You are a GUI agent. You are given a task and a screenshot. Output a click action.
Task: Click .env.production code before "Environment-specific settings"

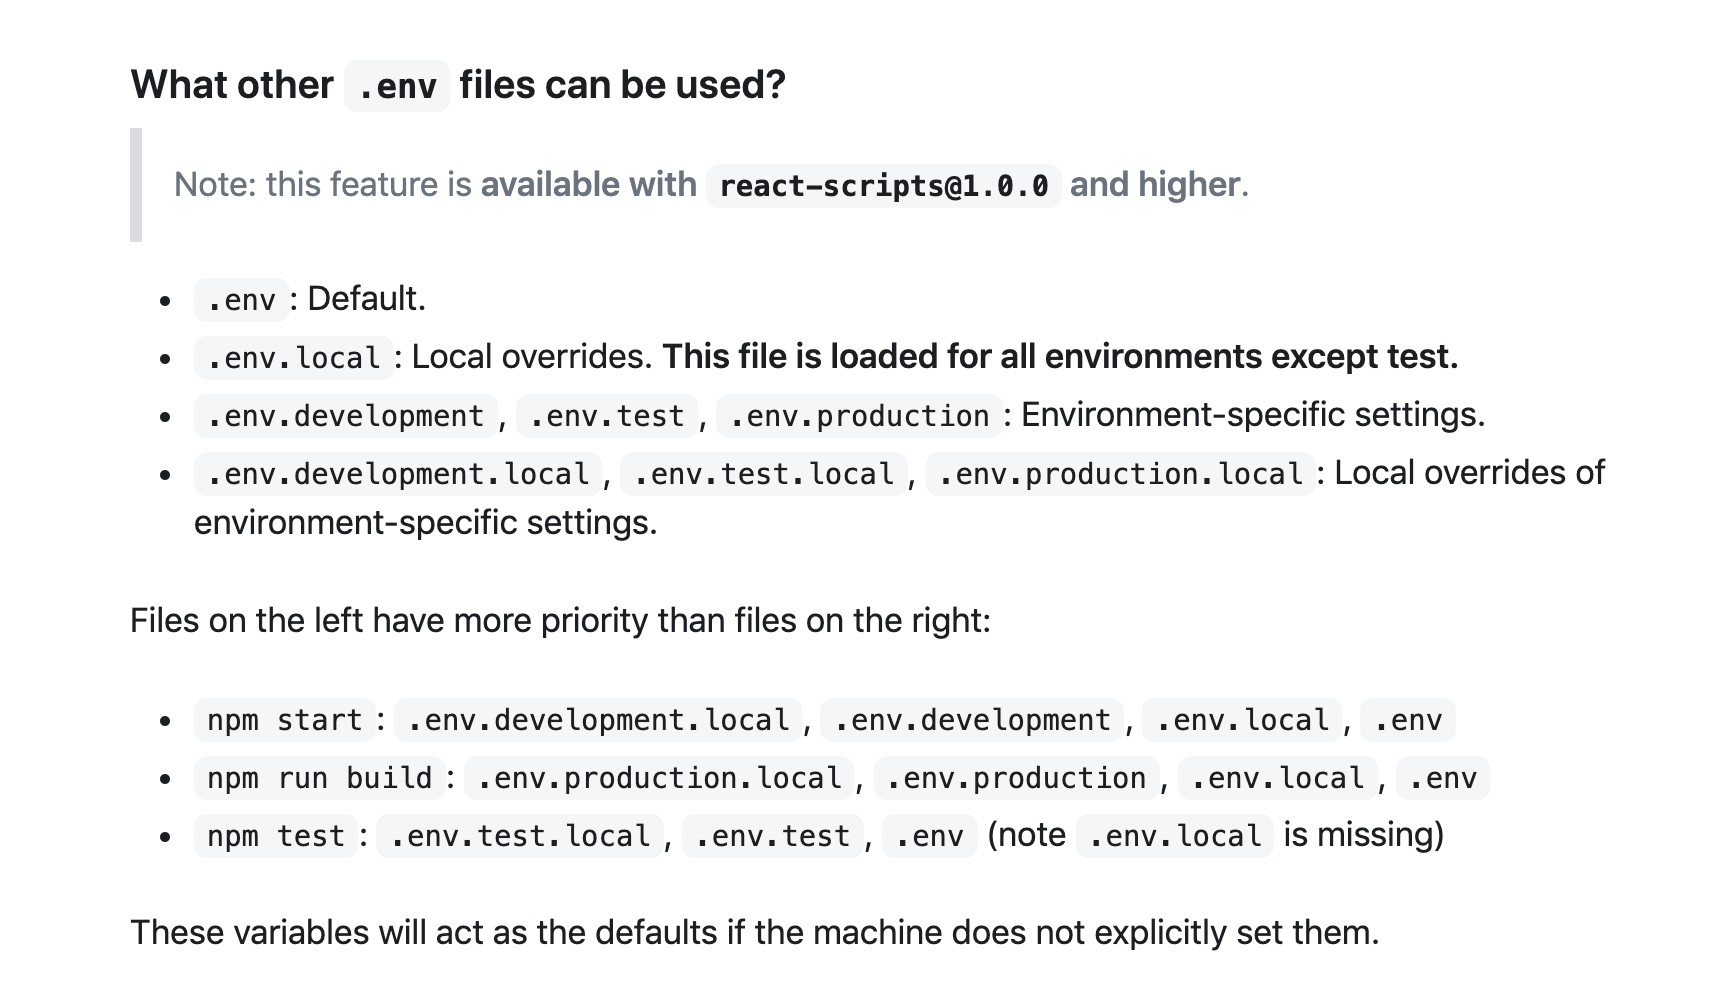click(859, 415)
